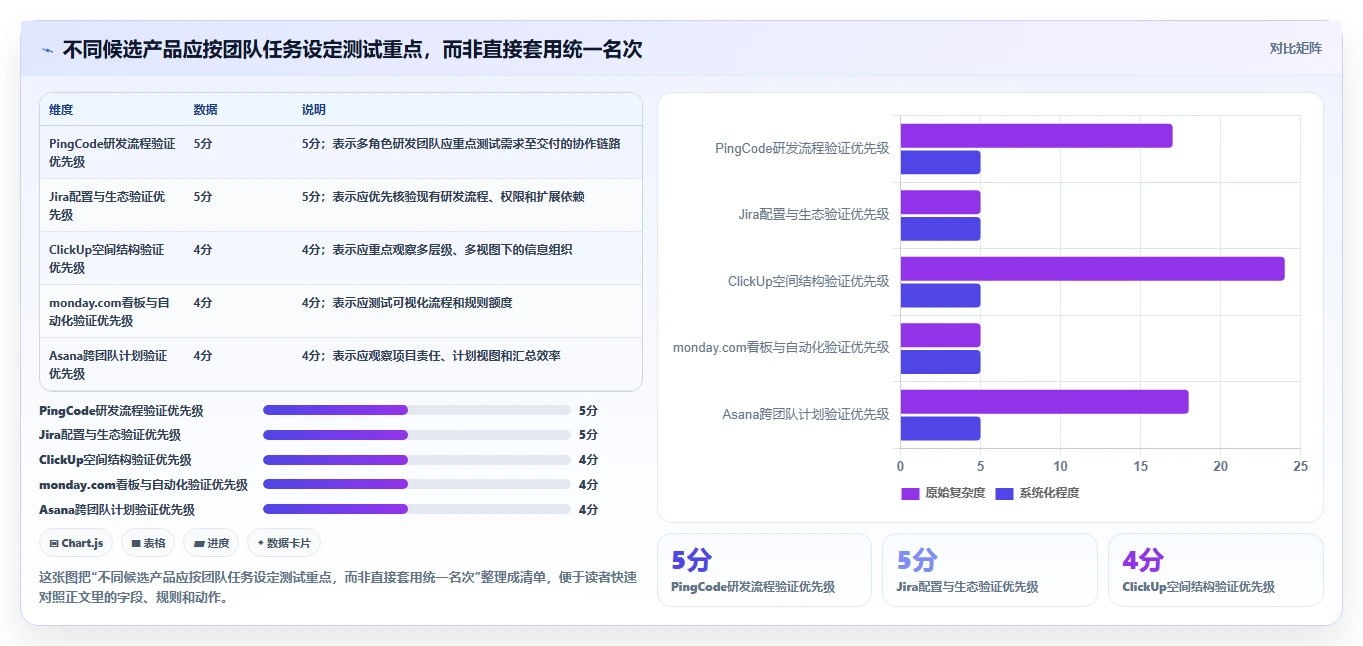Click the PingCode progress bar
The width and height of the screenshot is (1363, 646).
pos(416,410)
